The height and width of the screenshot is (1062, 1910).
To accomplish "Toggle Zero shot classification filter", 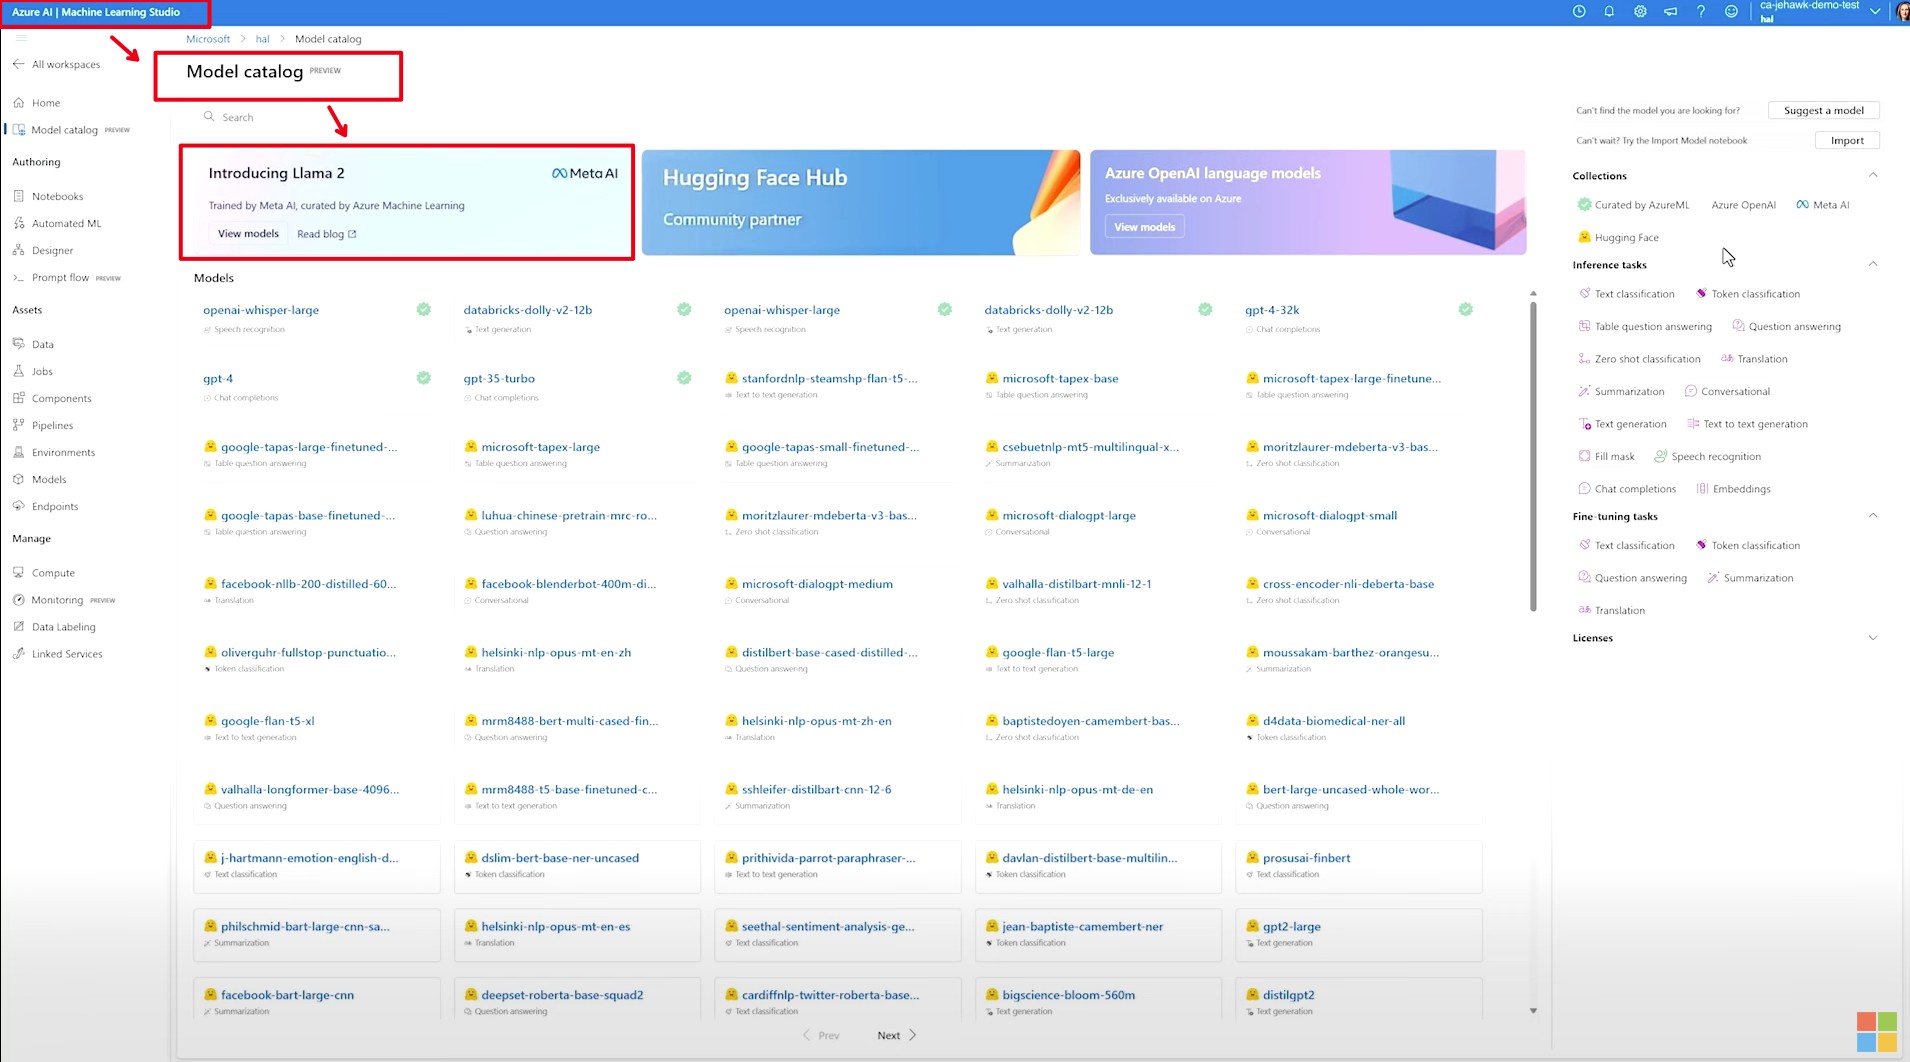I will coord(1639,359).
